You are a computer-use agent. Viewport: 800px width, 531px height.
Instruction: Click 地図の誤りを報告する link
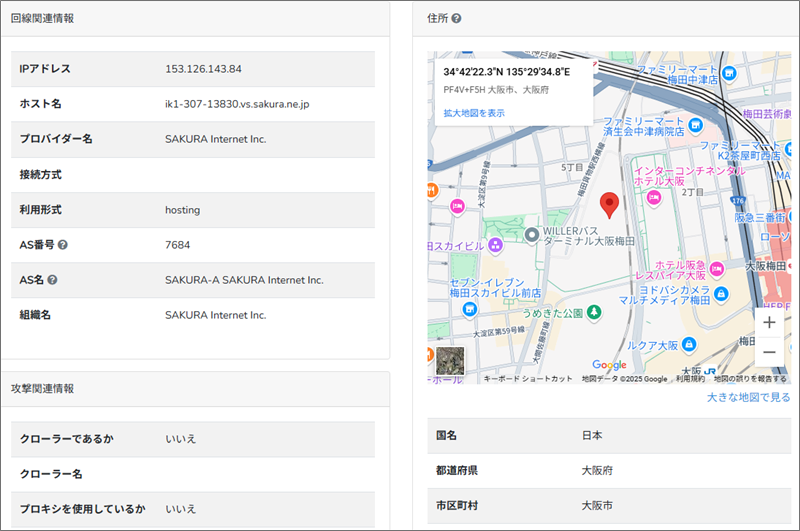tap(750, 378)
